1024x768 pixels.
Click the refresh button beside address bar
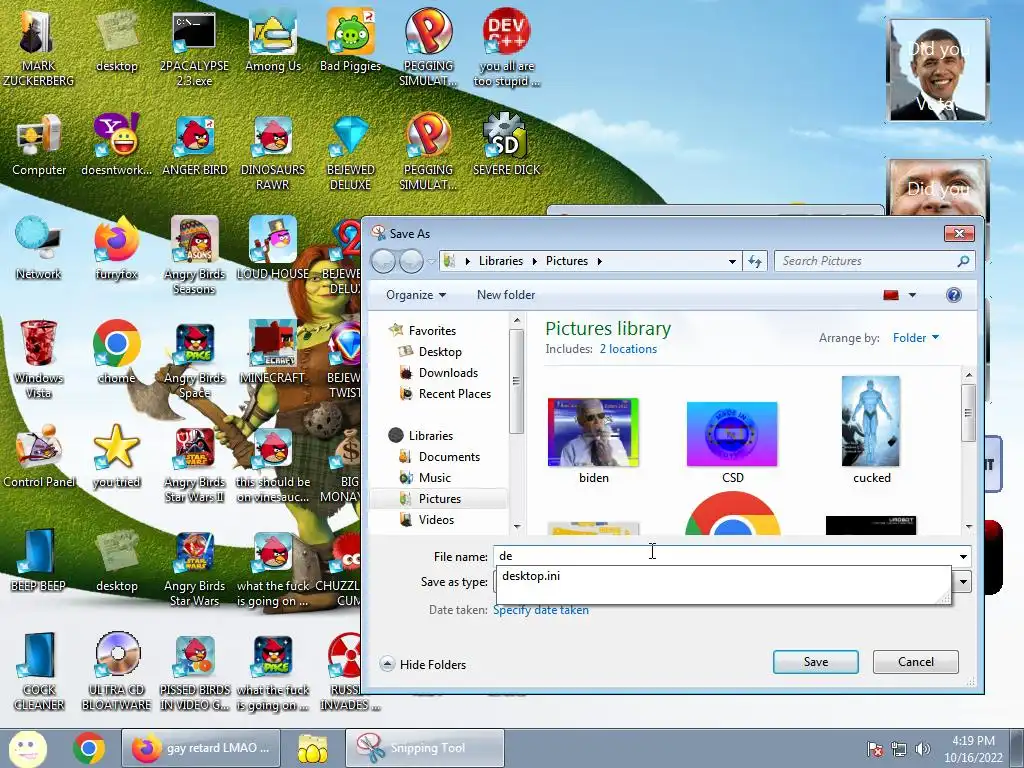click(x=755, y=261)
